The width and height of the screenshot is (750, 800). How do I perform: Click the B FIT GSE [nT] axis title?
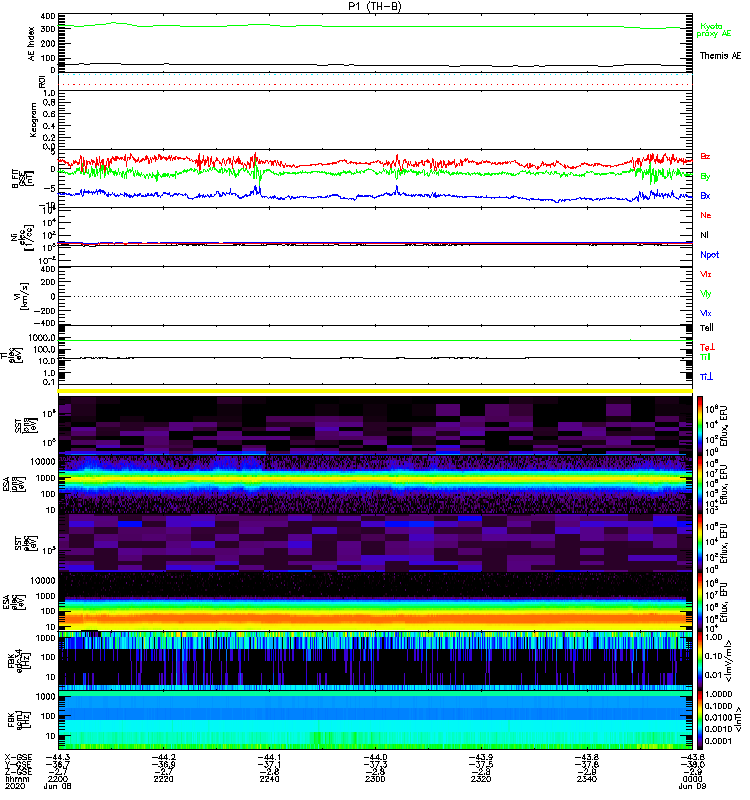(22, 179)
